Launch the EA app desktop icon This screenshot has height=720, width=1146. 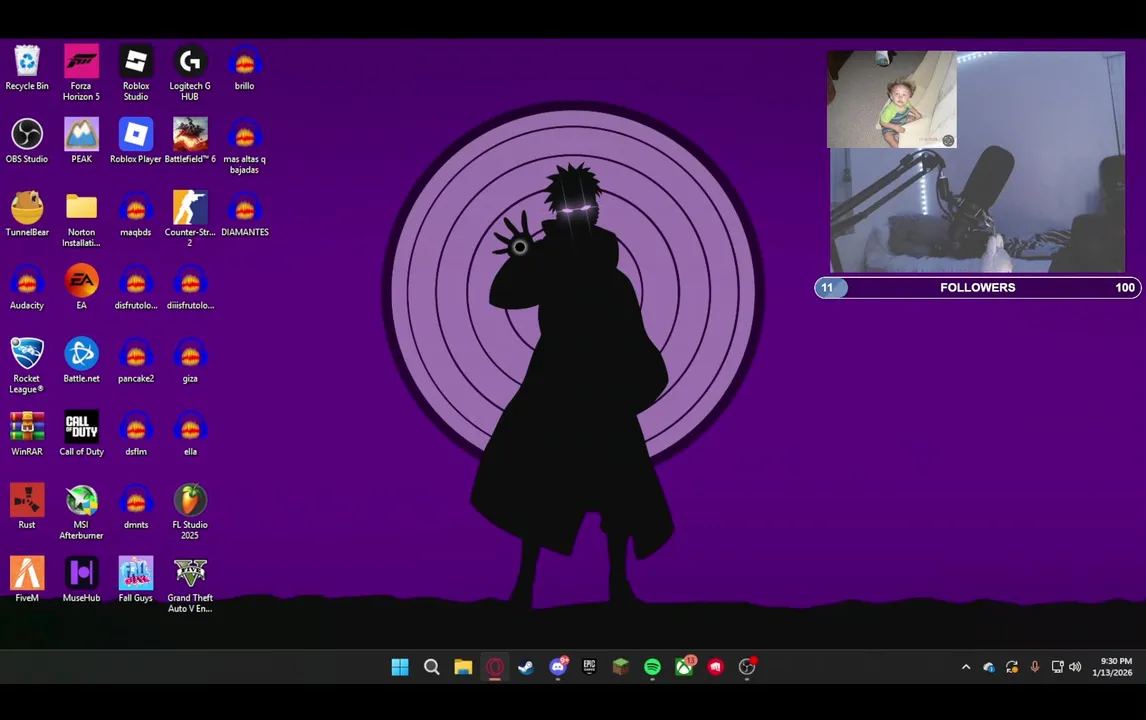pos(81,287)
